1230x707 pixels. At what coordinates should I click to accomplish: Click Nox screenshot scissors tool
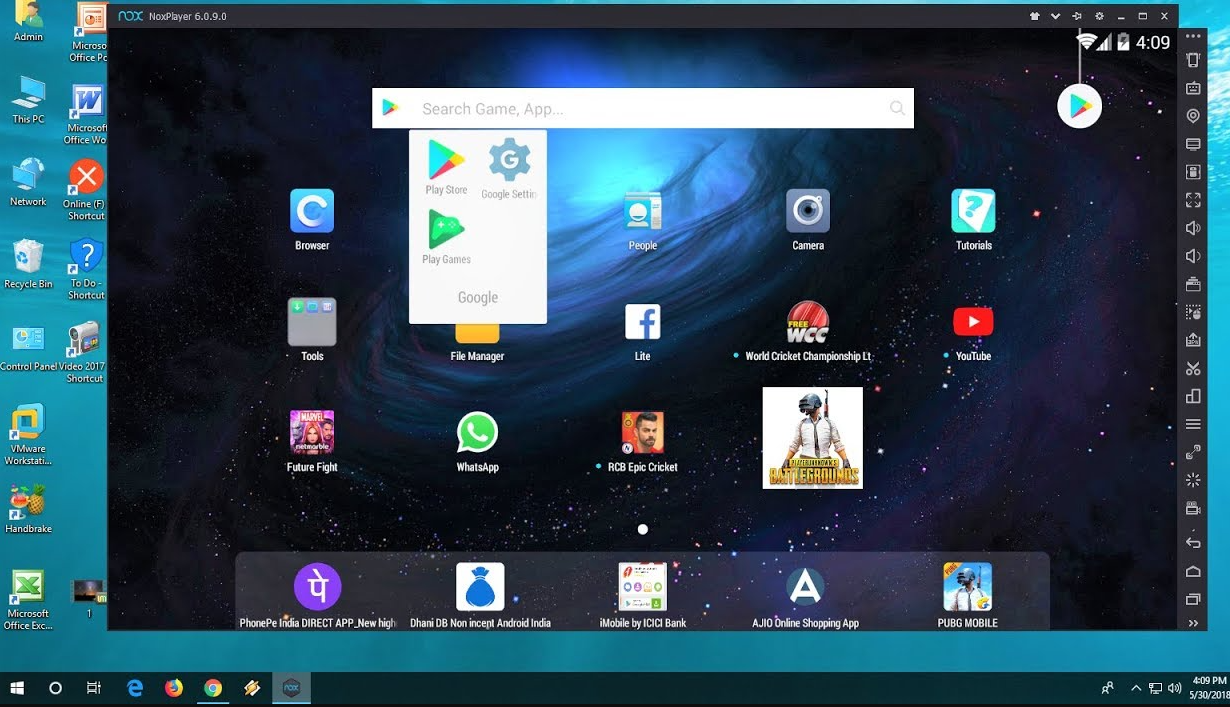tap(1193, 368)
